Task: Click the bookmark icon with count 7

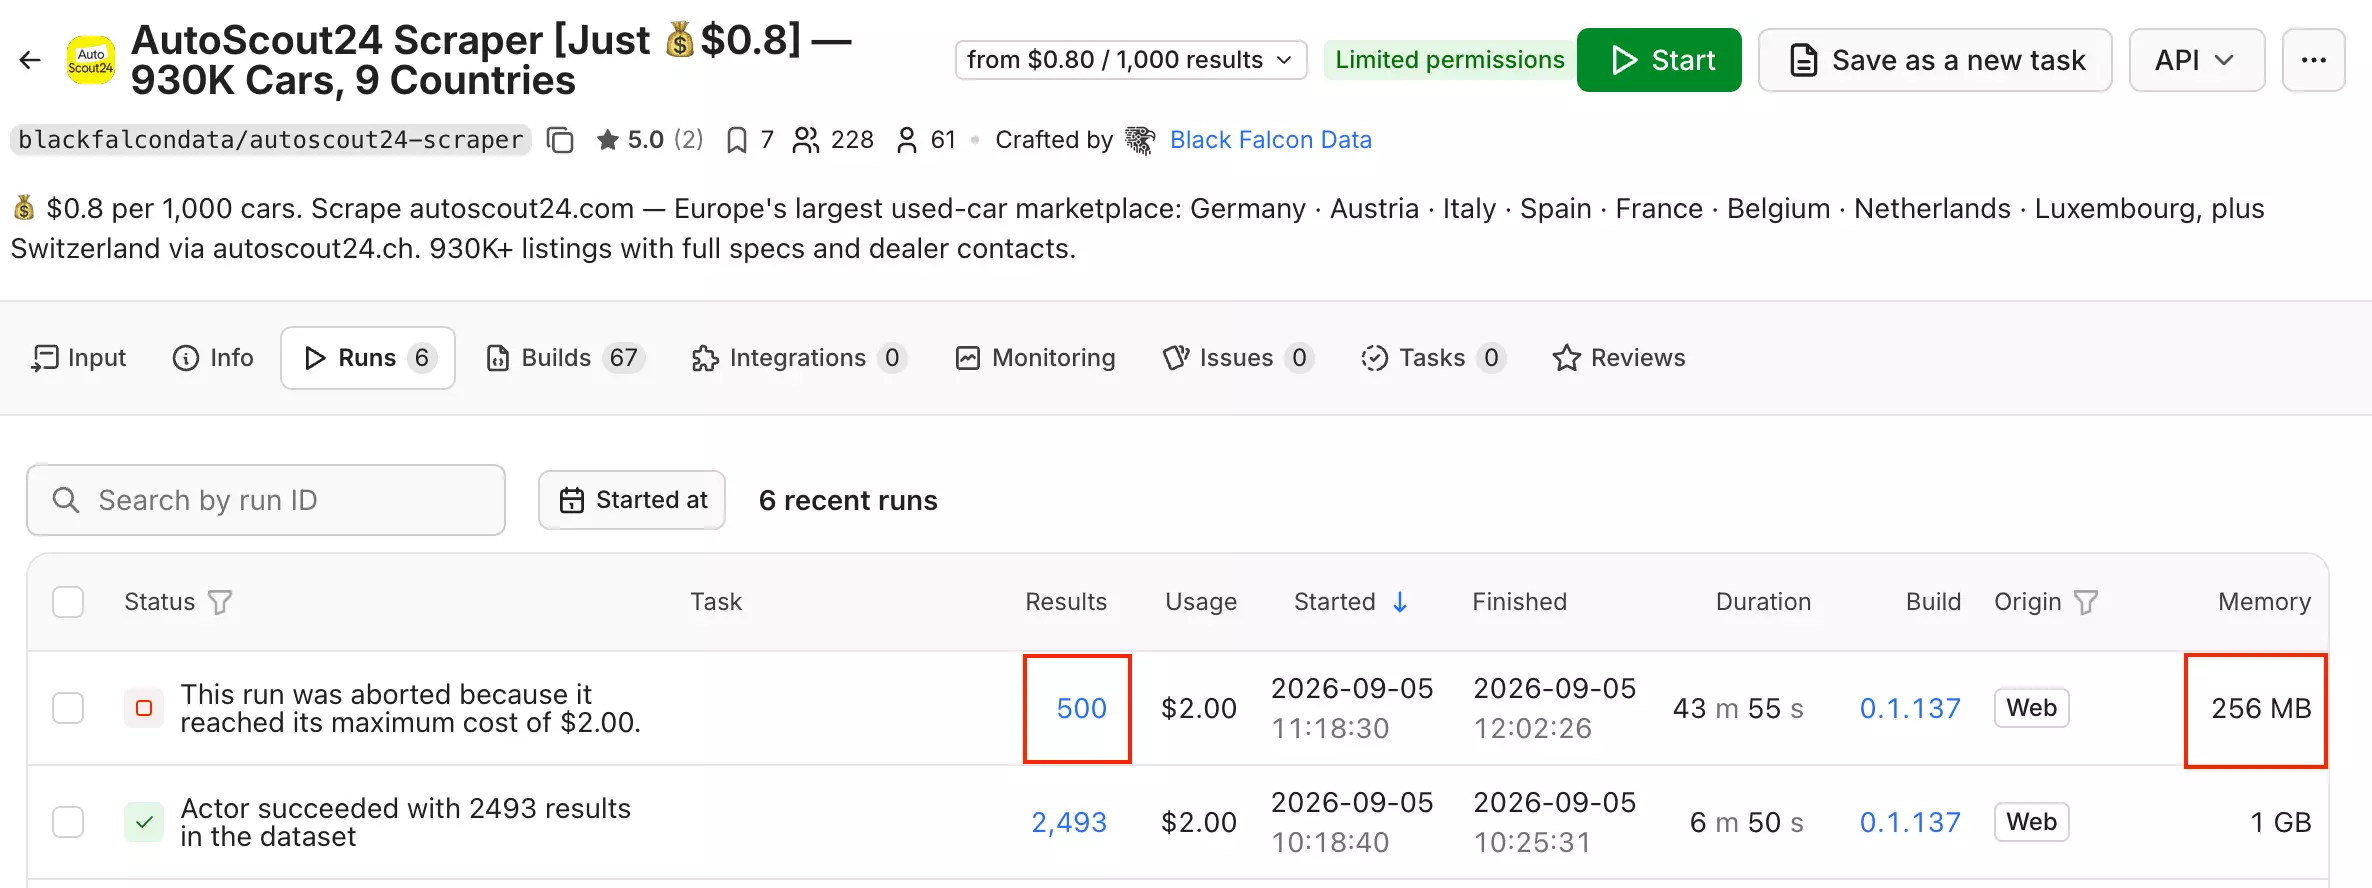Action: coord(737,140)
